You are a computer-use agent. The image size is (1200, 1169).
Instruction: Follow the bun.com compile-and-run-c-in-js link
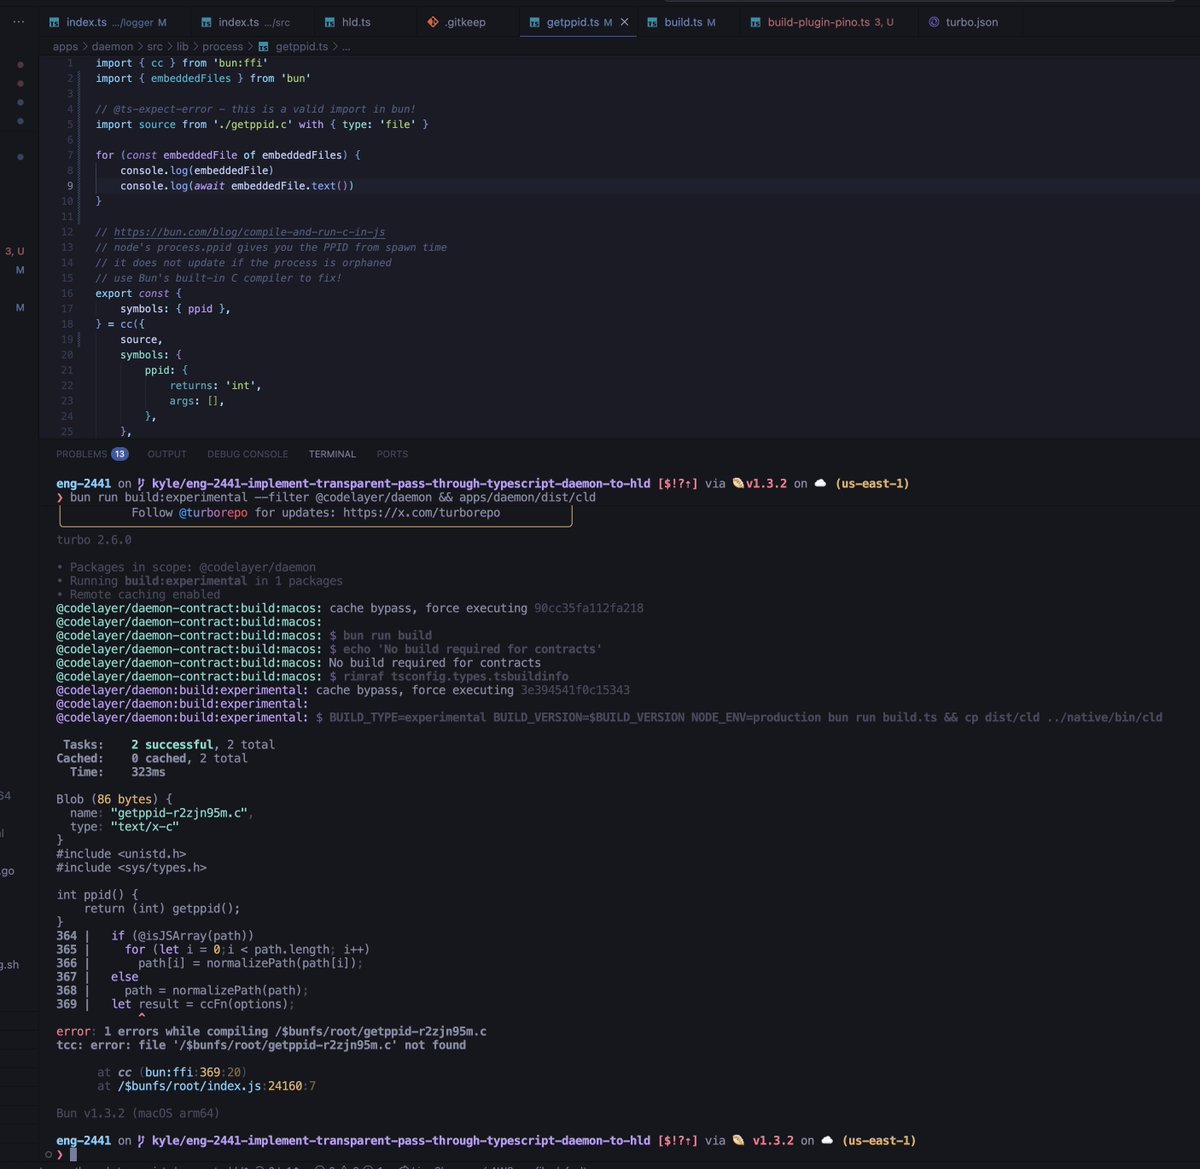click(249, 232)
